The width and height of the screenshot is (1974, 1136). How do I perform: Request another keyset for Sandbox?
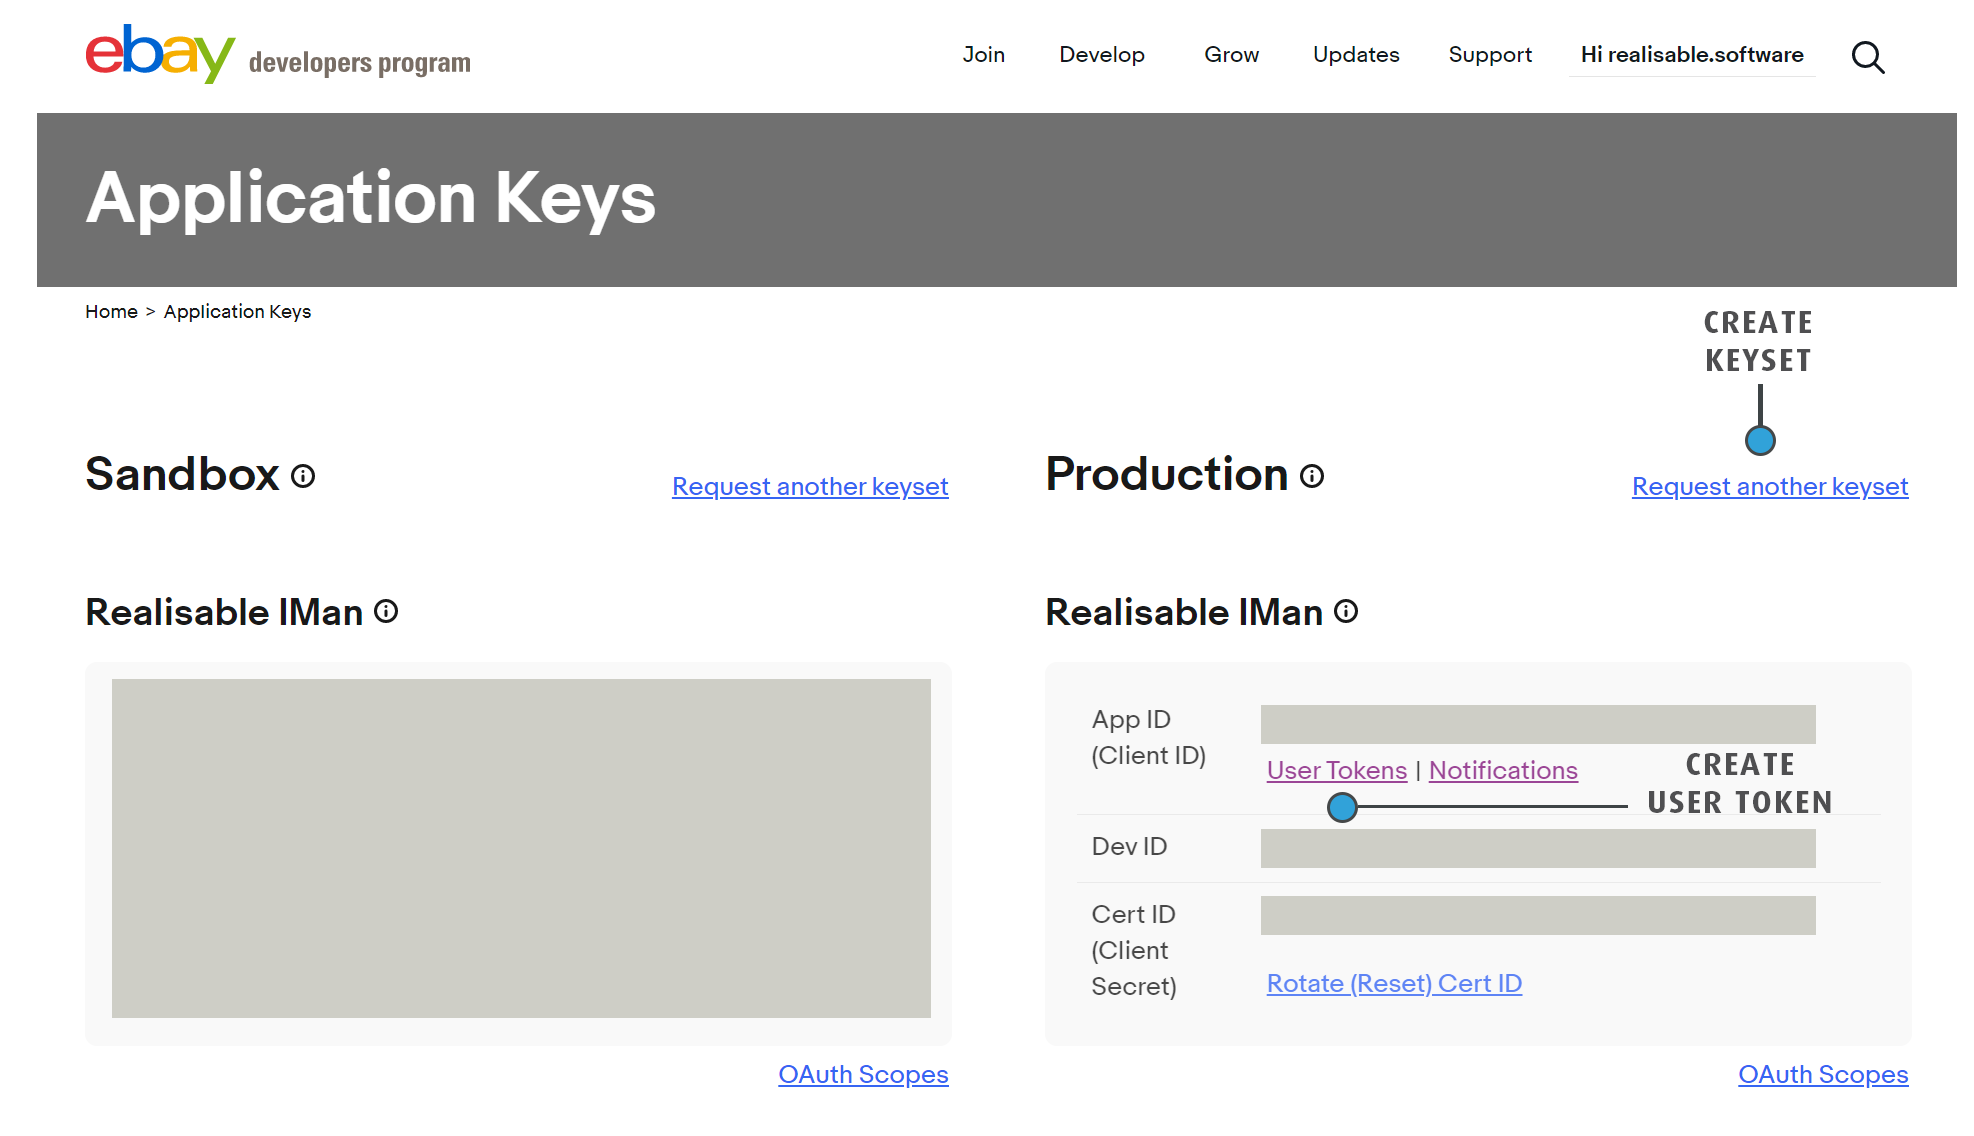[810, 487]
